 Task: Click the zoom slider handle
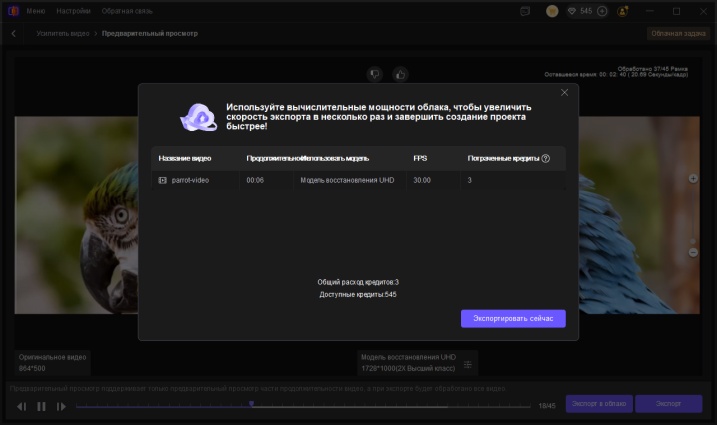click(693, 241)
